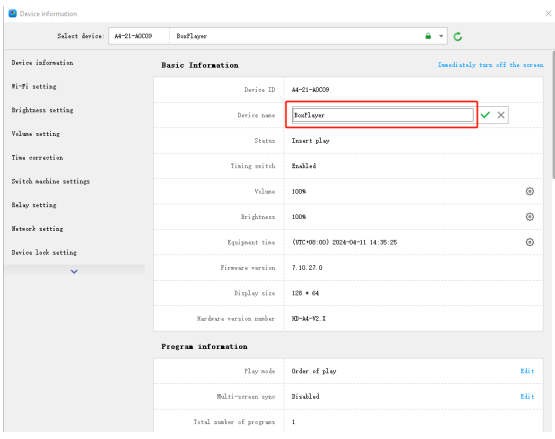Screen dimensions: 555x439
Task: Open Wi-Fi setting in sidebar
Action: coord(34,86)
